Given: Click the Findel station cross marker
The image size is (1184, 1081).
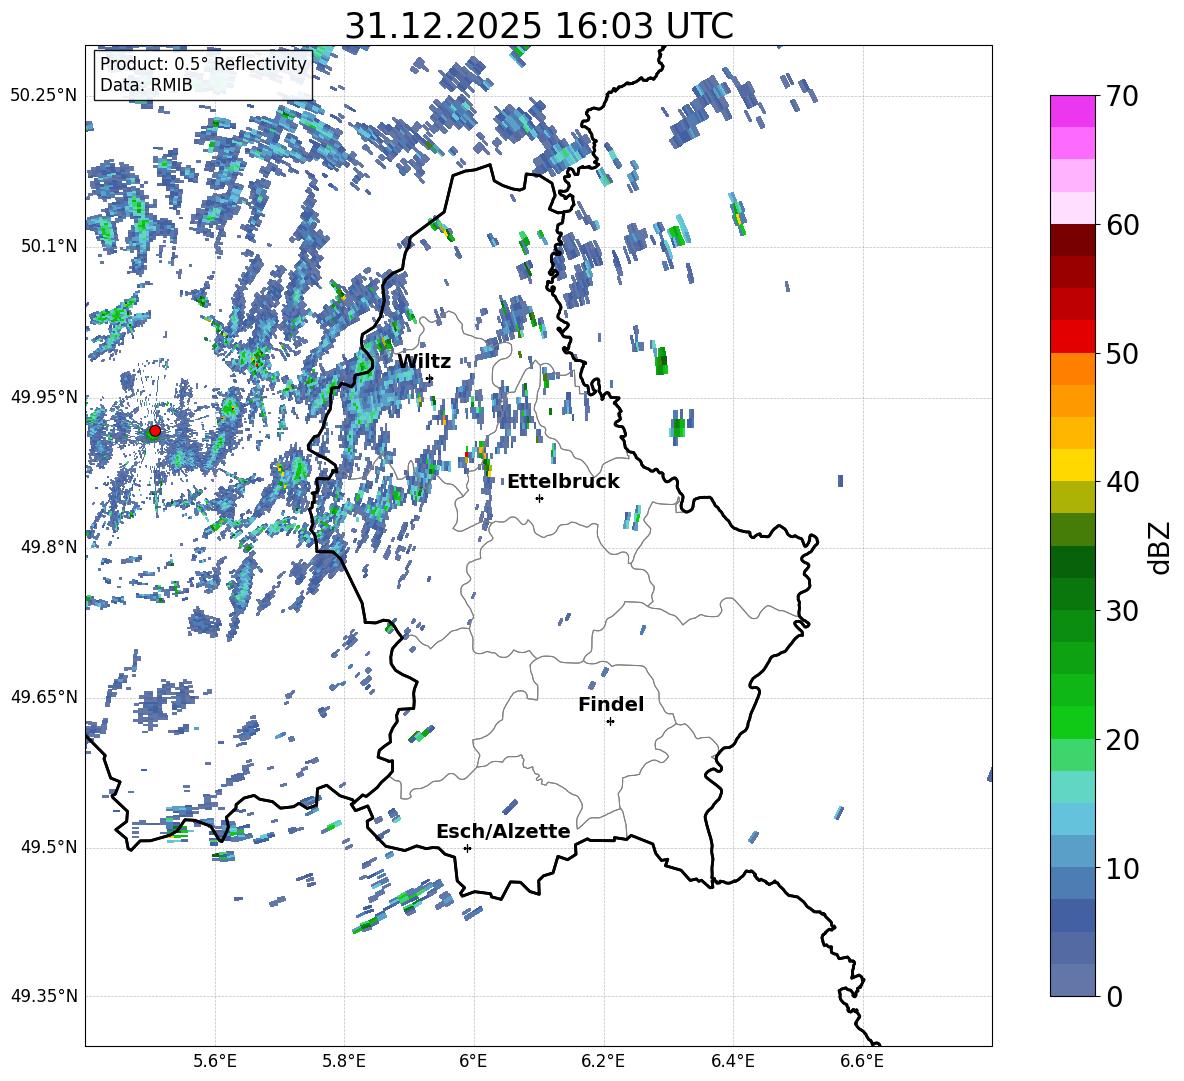Looking at the screenshot, I should point(610,722).
